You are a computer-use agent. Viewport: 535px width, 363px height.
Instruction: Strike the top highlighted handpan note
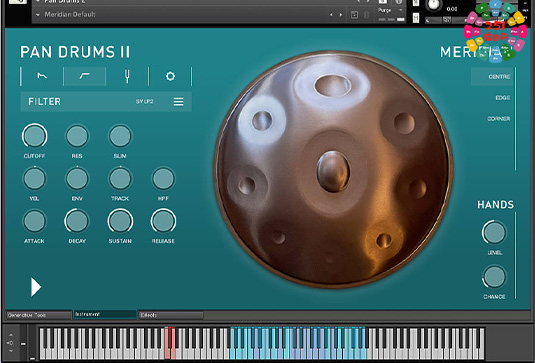(x=332, y=85)
